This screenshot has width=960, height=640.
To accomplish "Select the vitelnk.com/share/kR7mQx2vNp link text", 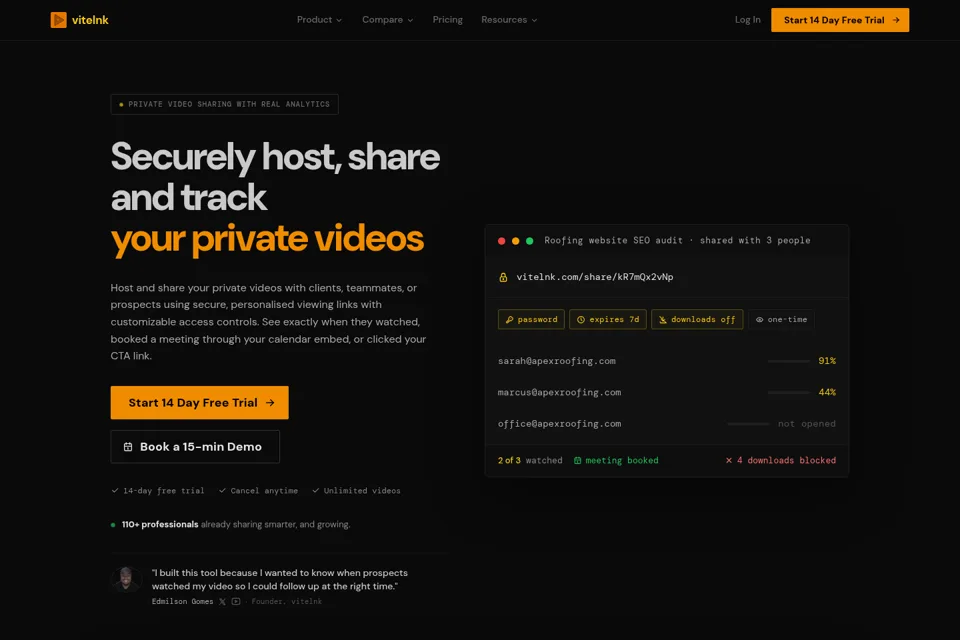I will pos(594,277).
